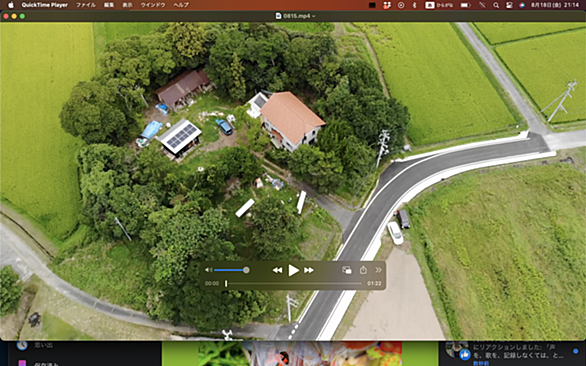Click the rewind button in player controls
This screenshot has height=366, width=586.
pyautogui.click(x=277, y=270)
